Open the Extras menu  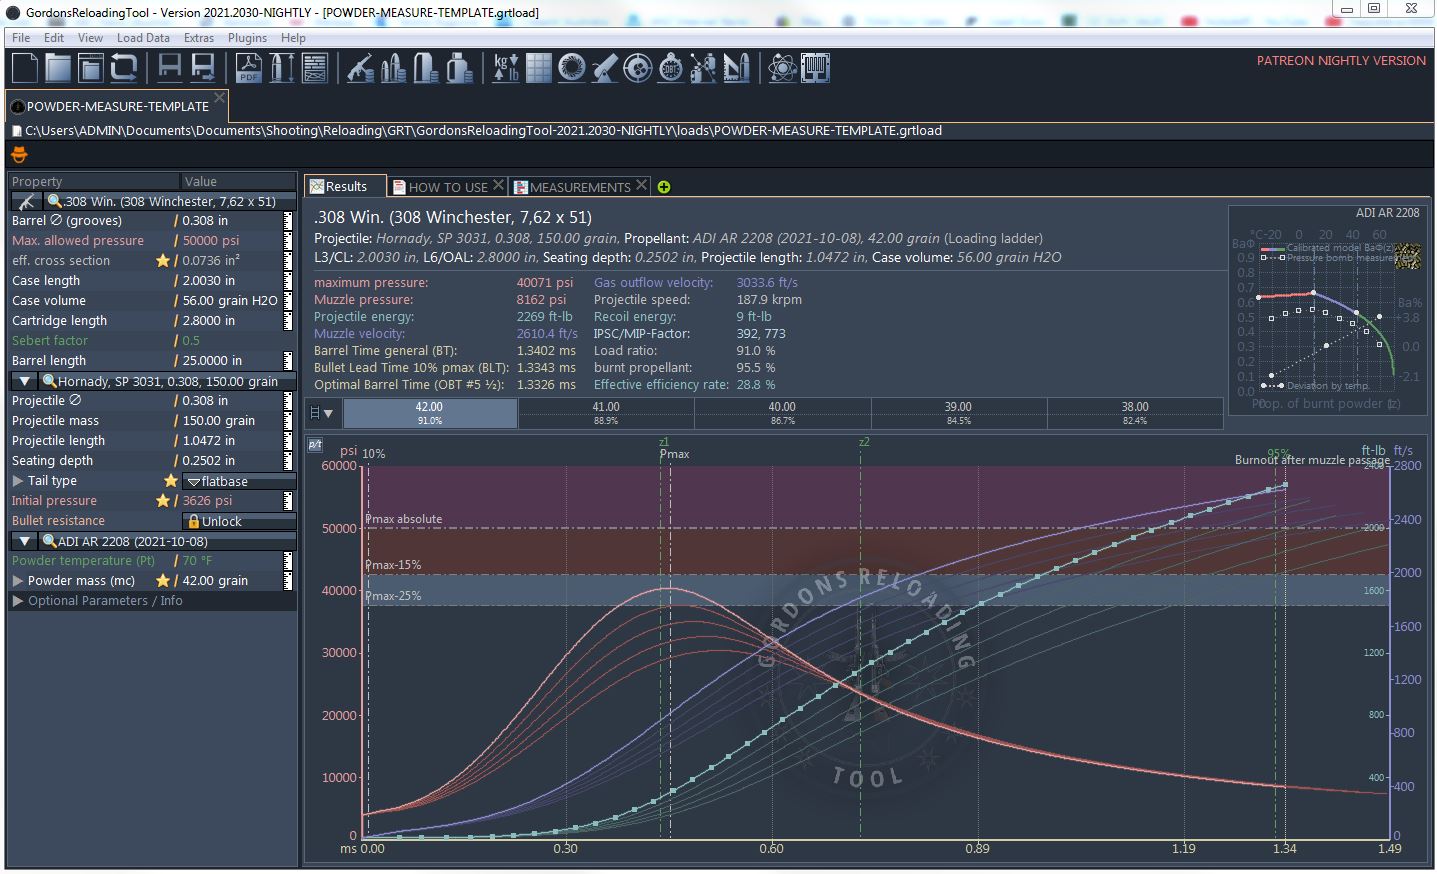[x=199, y=38]
